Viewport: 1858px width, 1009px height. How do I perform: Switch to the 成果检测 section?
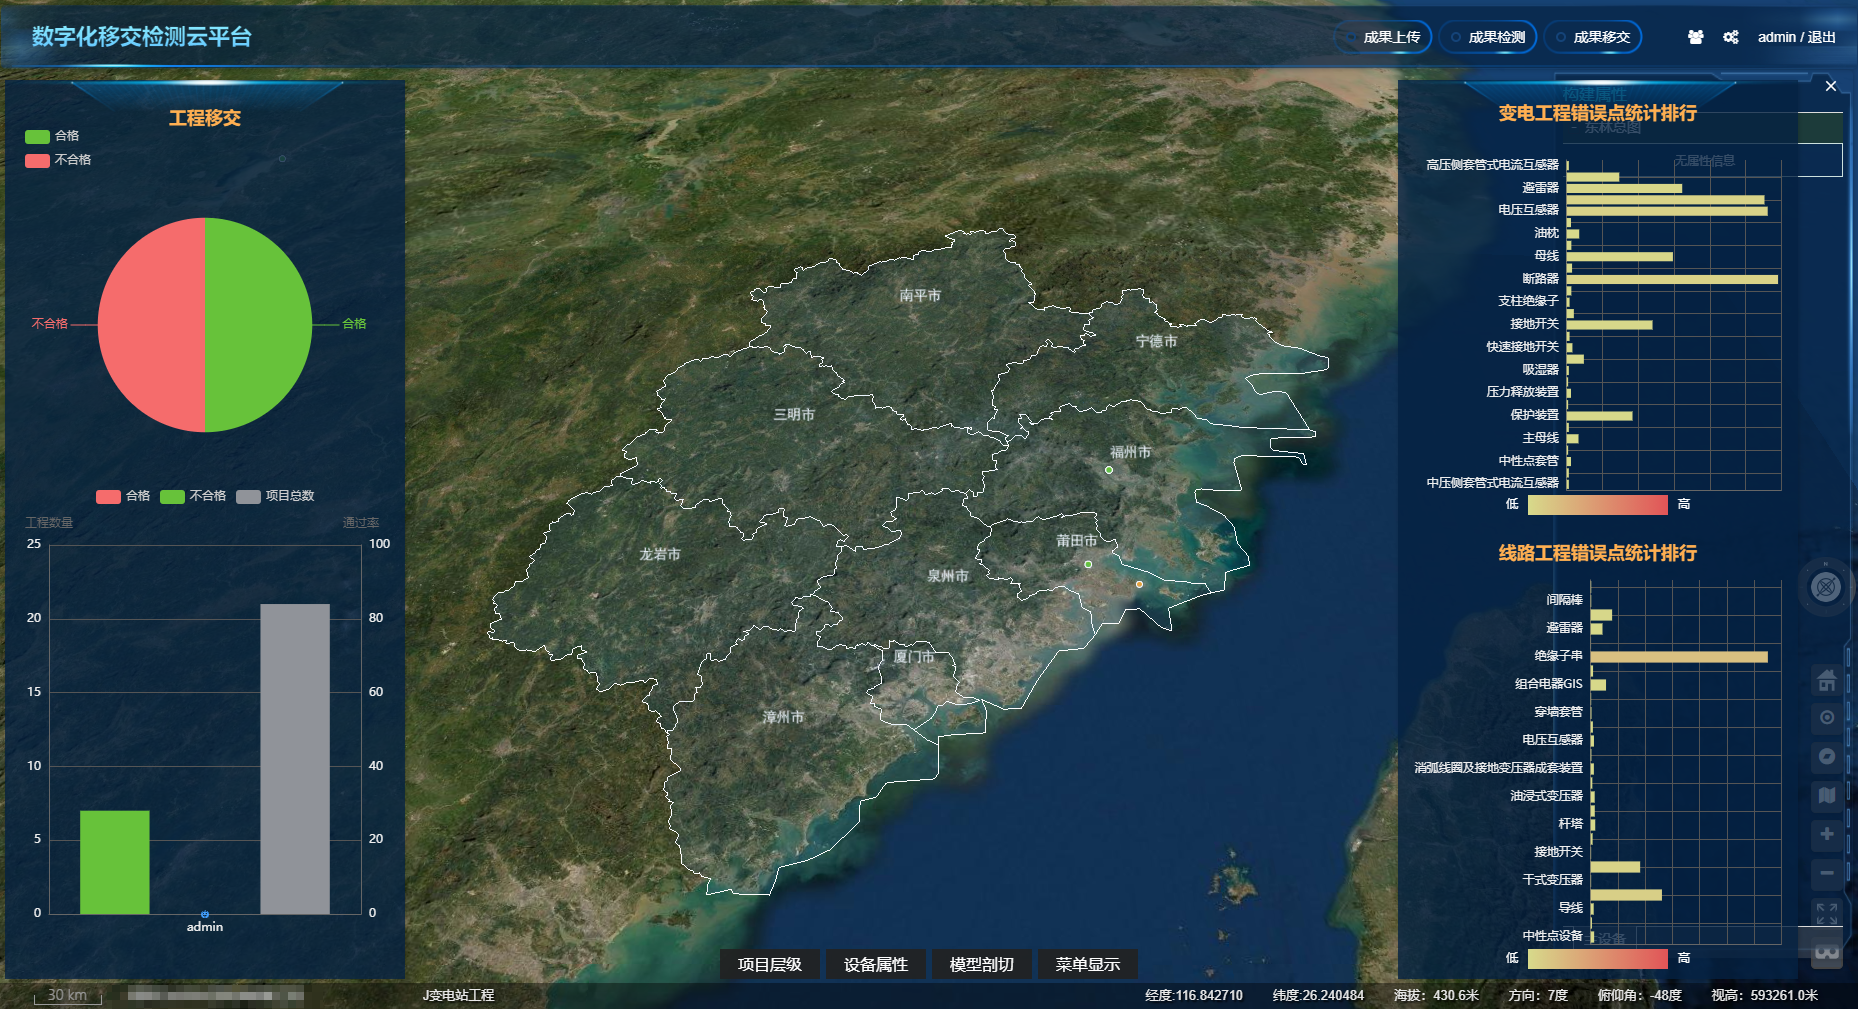(1489, 37)
